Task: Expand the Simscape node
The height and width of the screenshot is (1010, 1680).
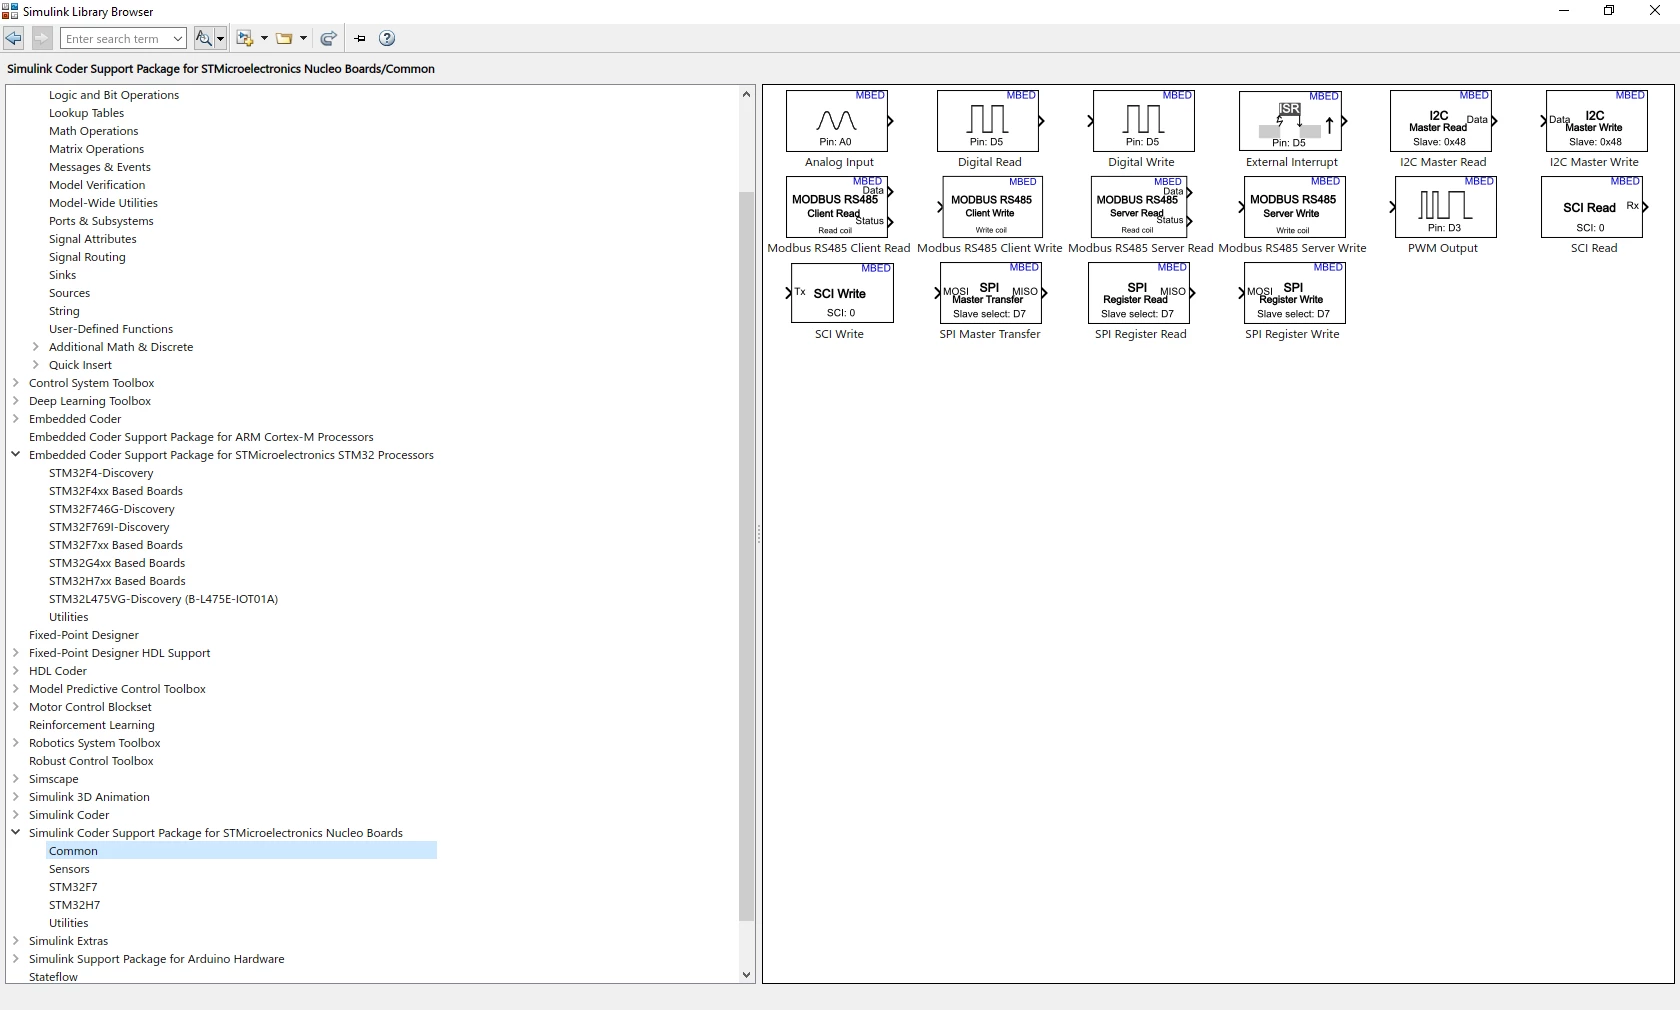Action: (x=16, y=779)
